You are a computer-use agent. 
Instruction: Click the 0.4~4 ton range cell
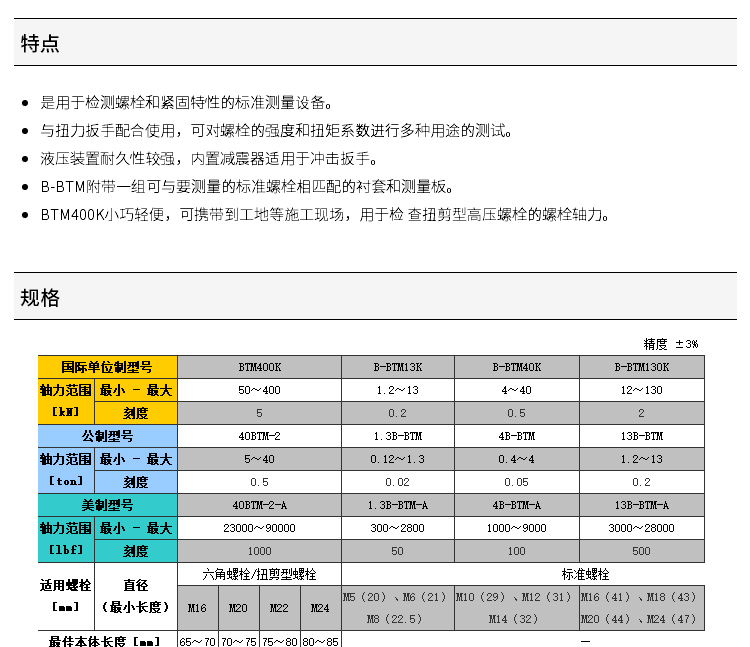517,459
